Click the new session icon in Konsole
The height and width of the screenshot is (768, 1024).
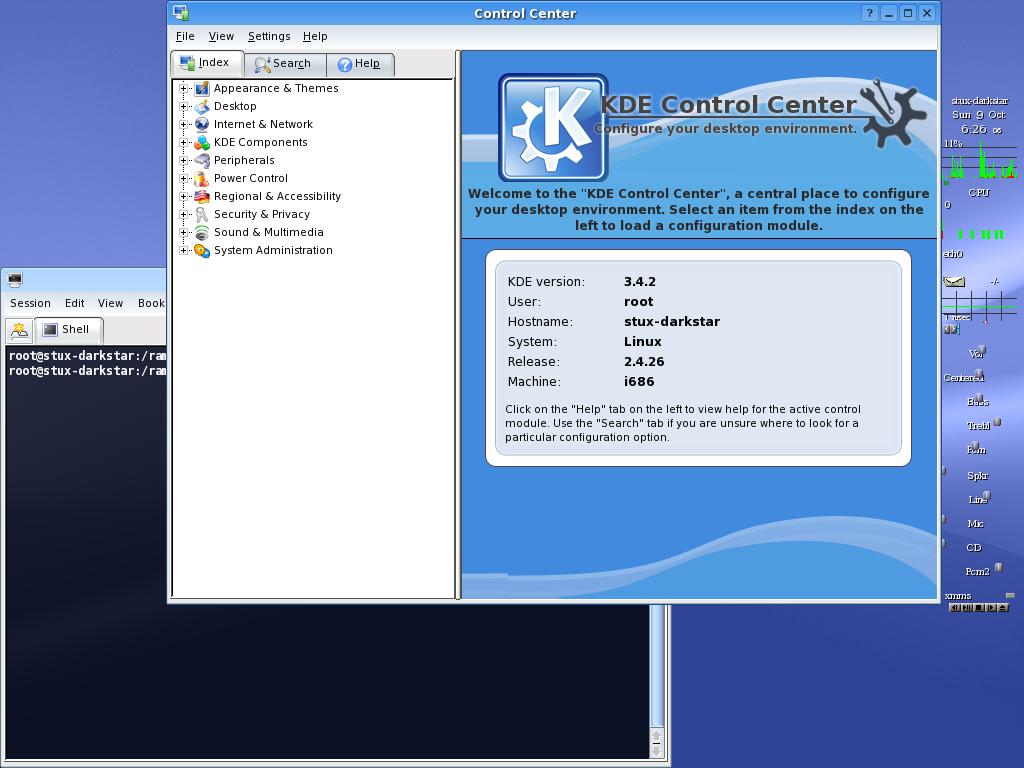tap(19, 330)
